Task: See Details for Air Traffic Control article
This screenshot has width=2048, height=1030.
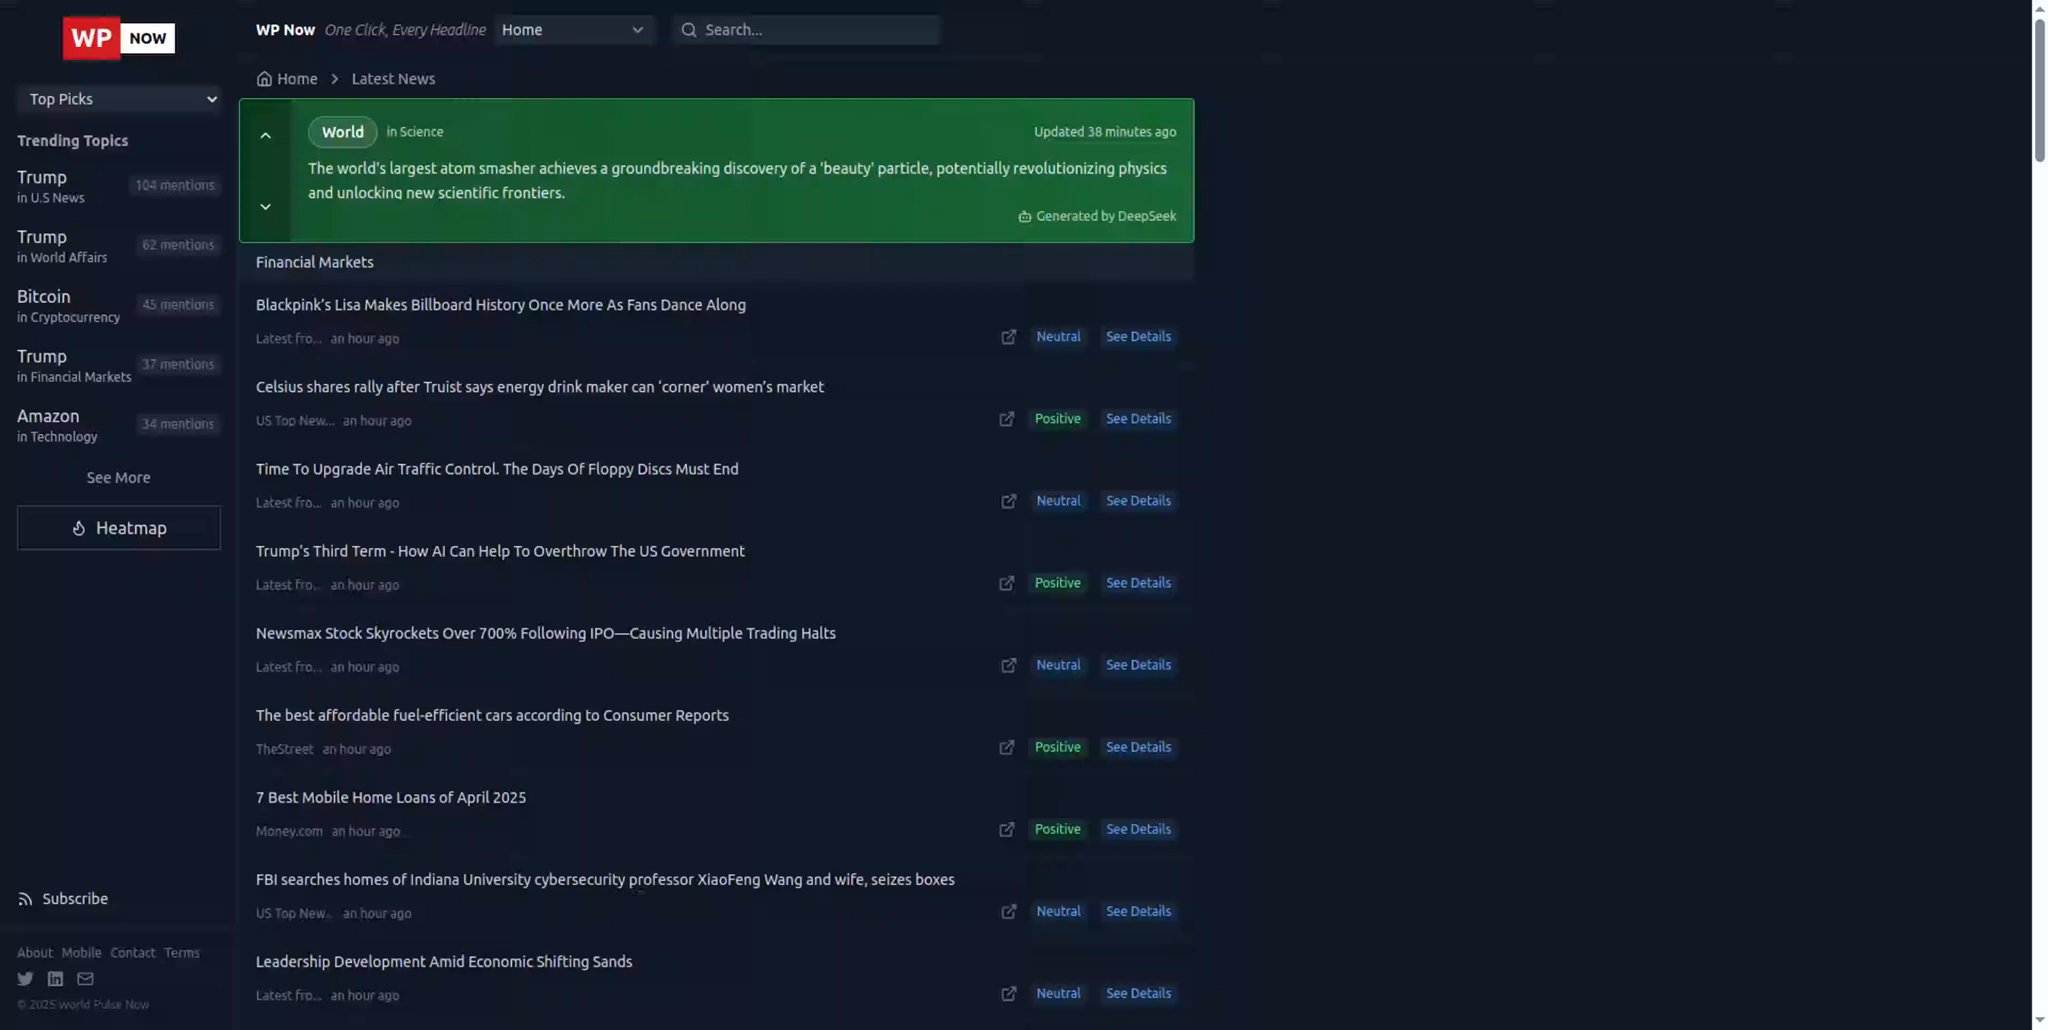Action: pos(1138,501)
